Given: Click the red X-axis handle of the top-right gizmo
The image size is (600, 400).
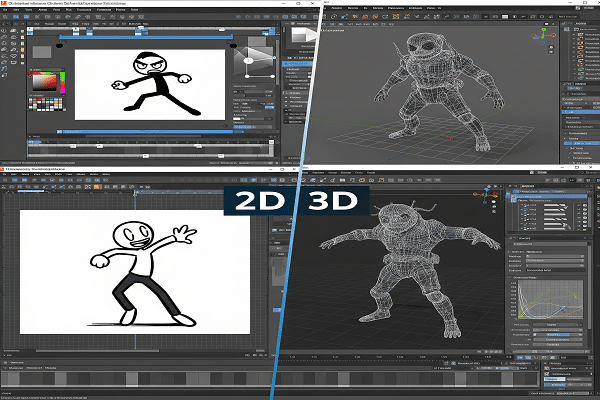Looking at the screenshot, I should 553,35.
